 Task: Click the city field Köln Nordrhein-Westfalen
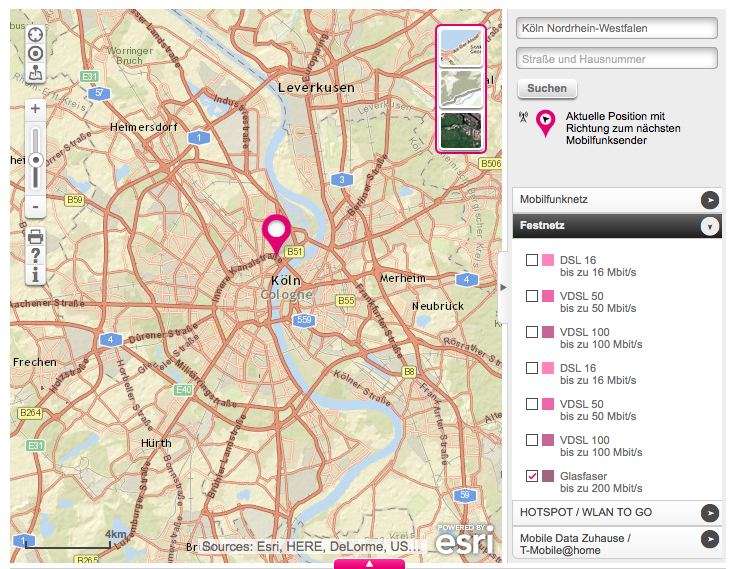(617, 28)
